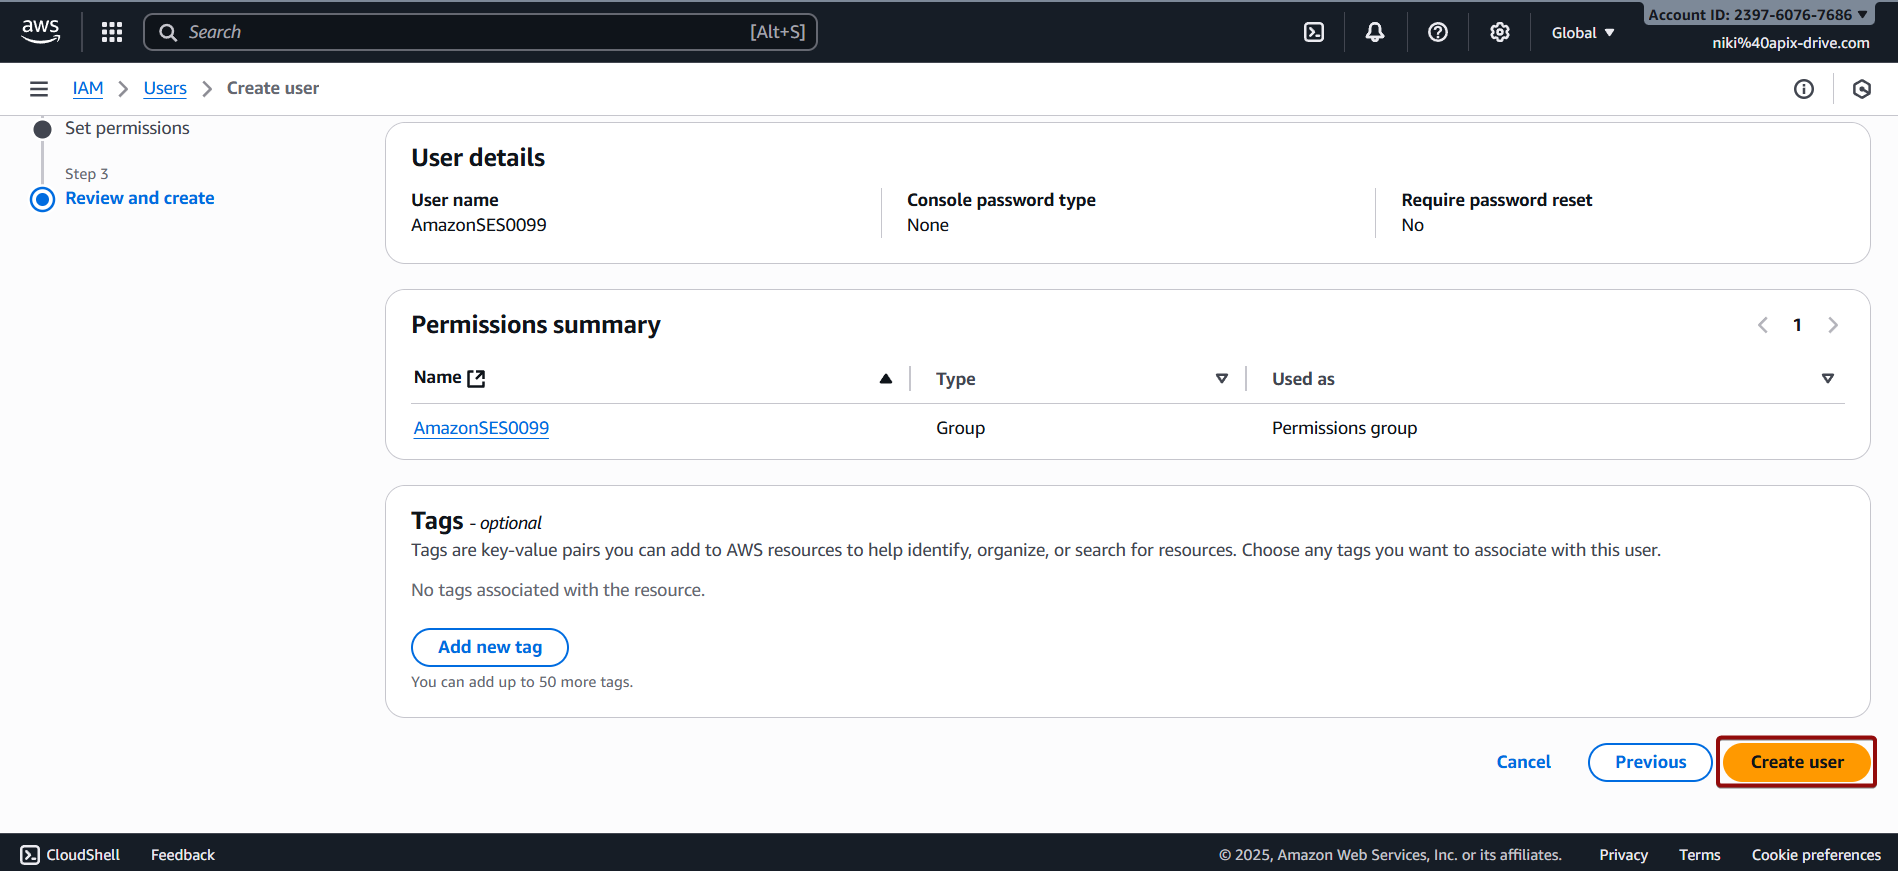
Task: Open the notifications bell
Action: [1375, 32]
